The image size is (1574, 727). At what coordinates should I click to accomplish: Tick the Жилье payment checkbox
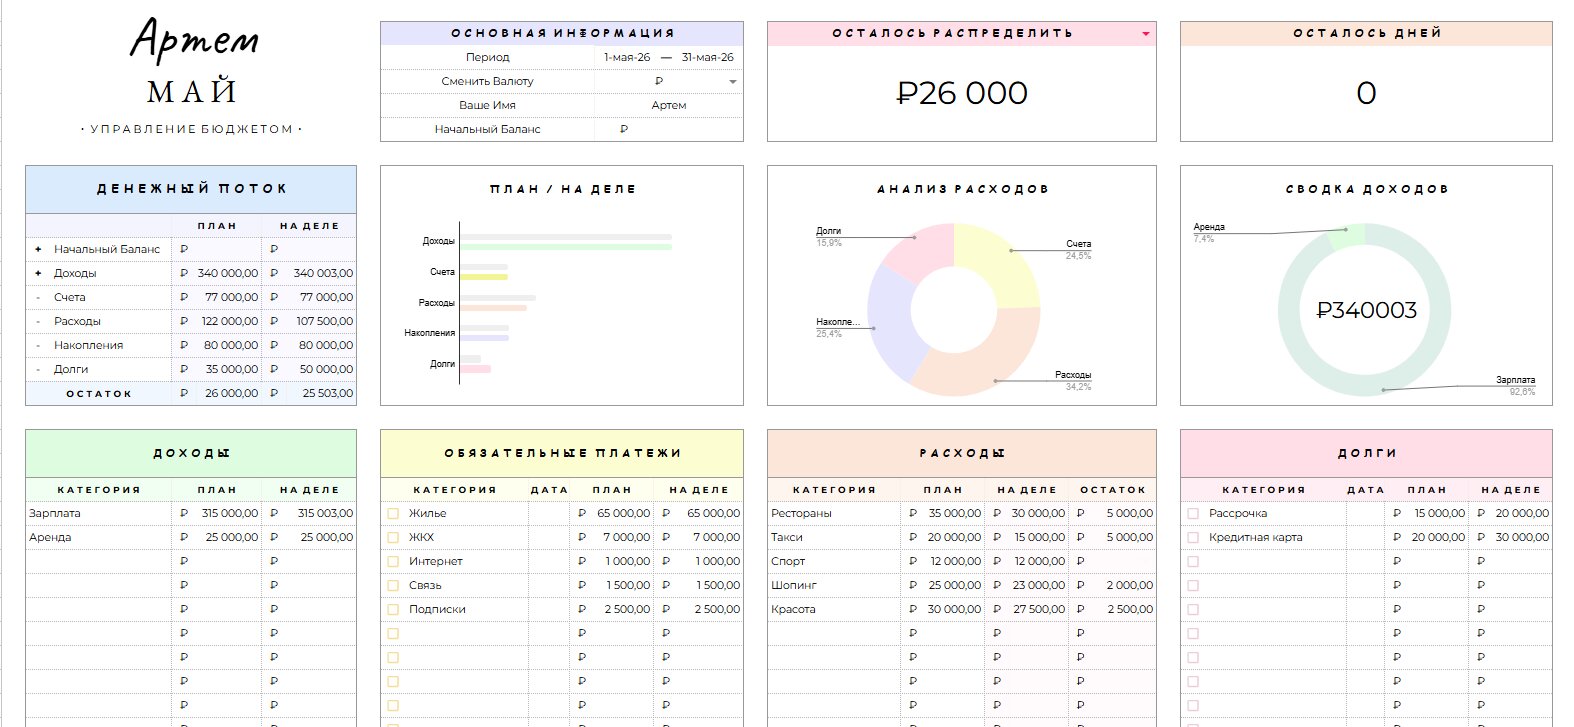coord(393,513)
